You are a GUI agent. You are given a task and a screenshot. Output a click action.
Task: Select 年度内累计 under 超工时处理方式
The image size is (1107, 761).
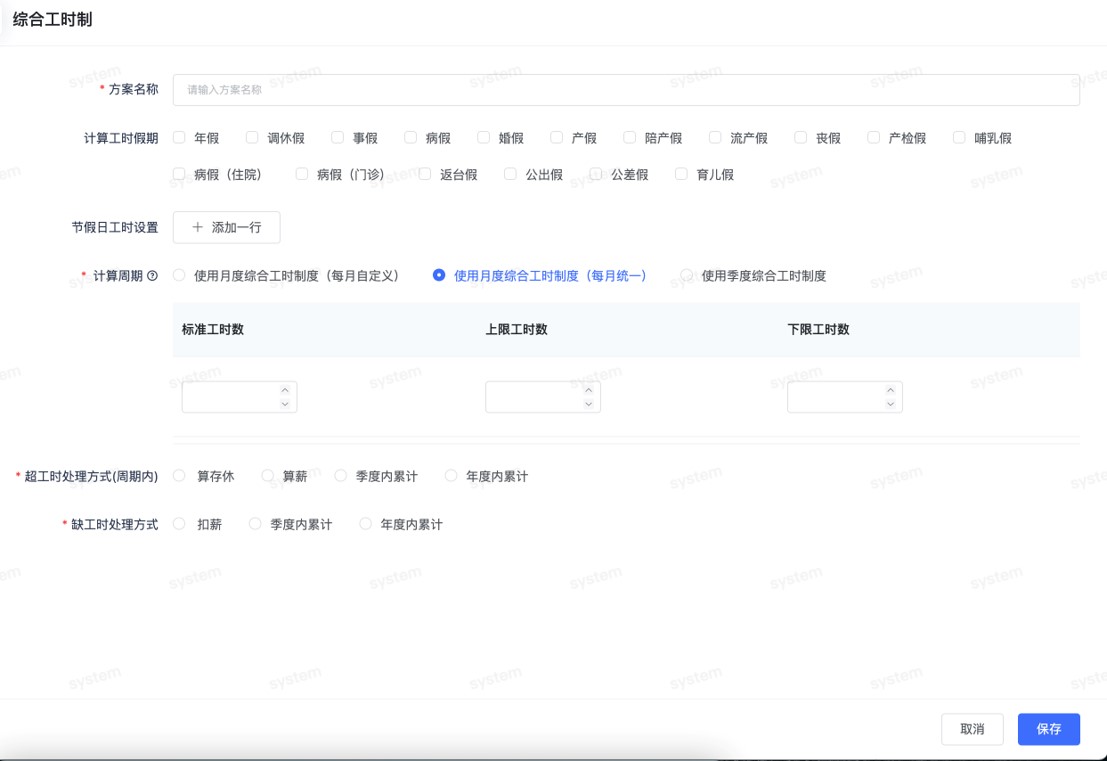tap(451, 476)
